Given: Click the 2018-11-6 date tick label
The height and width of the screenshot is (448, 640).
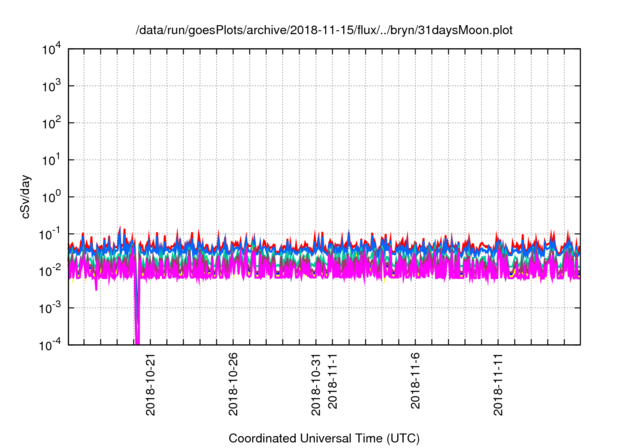Looking at the screenshot, I should pyautogui.click(x=416, y=382).
